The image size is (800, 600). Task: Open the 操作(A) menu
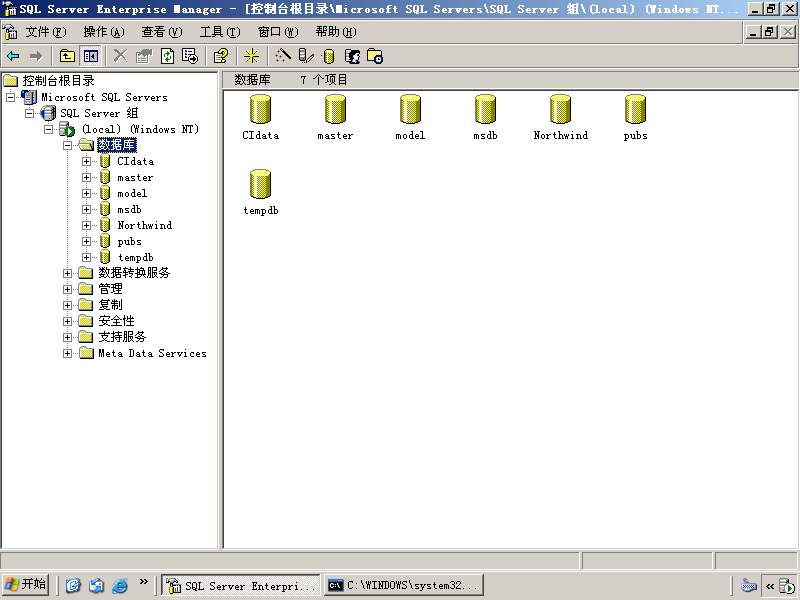coord(104,32)
